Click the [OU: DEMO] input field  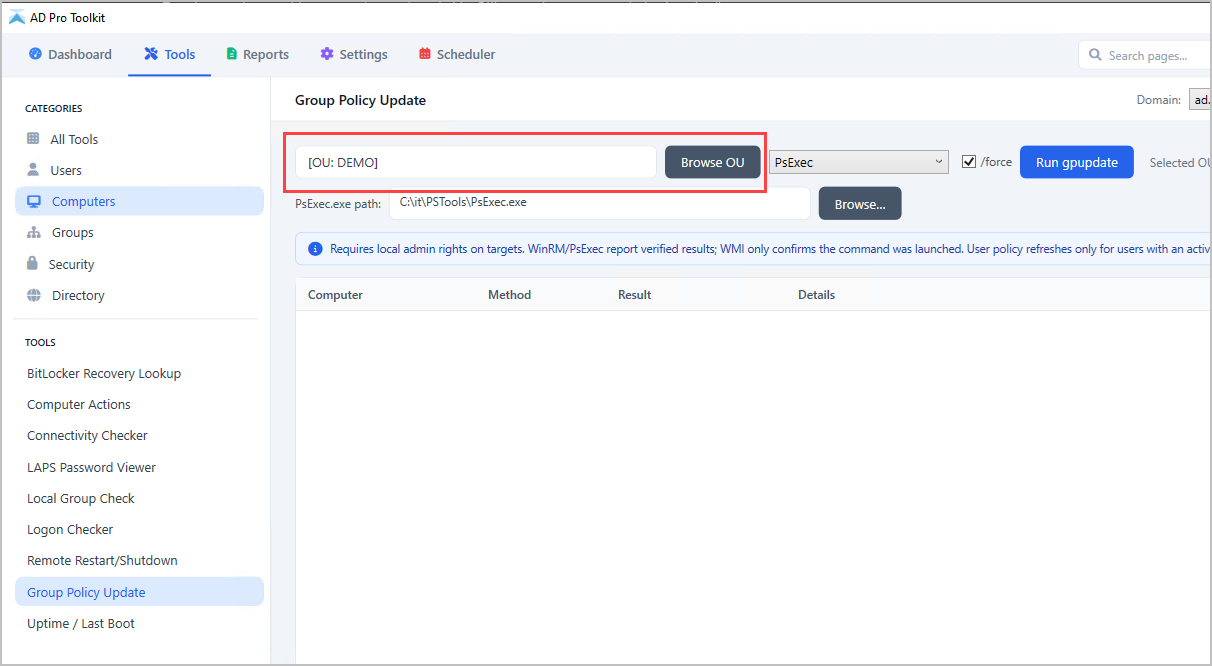(475, 162)
